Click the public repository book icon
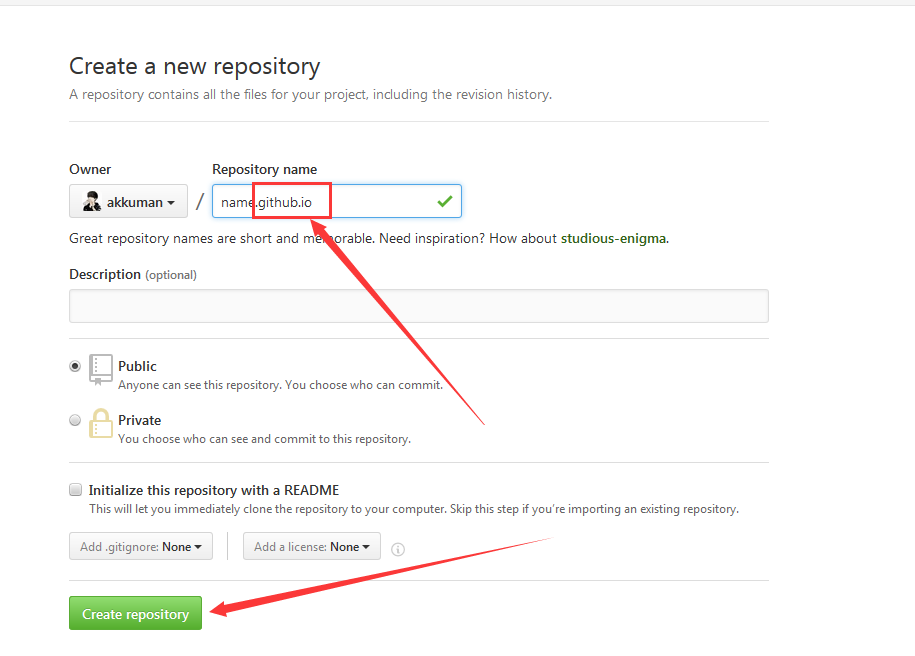 (x=100, y=369)
